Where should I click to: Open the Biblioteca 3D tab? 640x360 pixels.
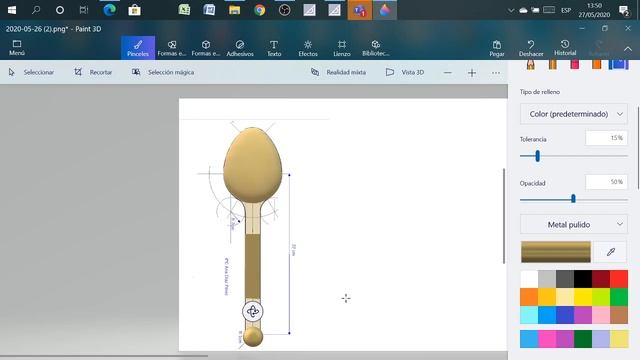click(376, 48)
